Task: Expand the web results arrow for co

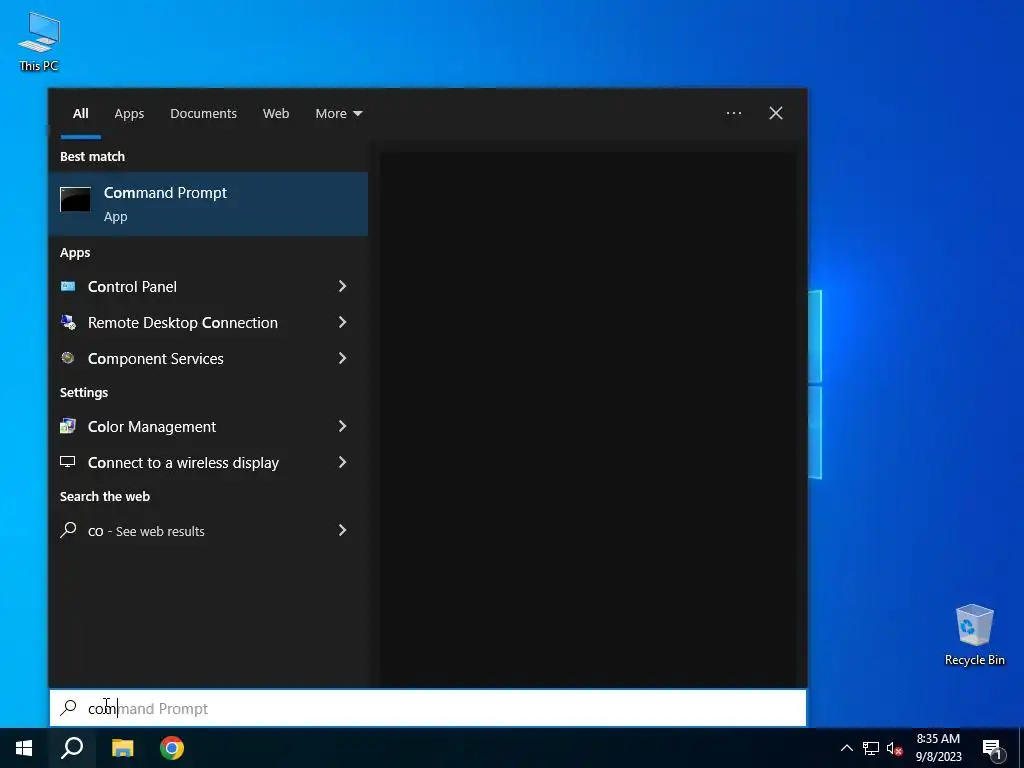Action: click(342, 530)
